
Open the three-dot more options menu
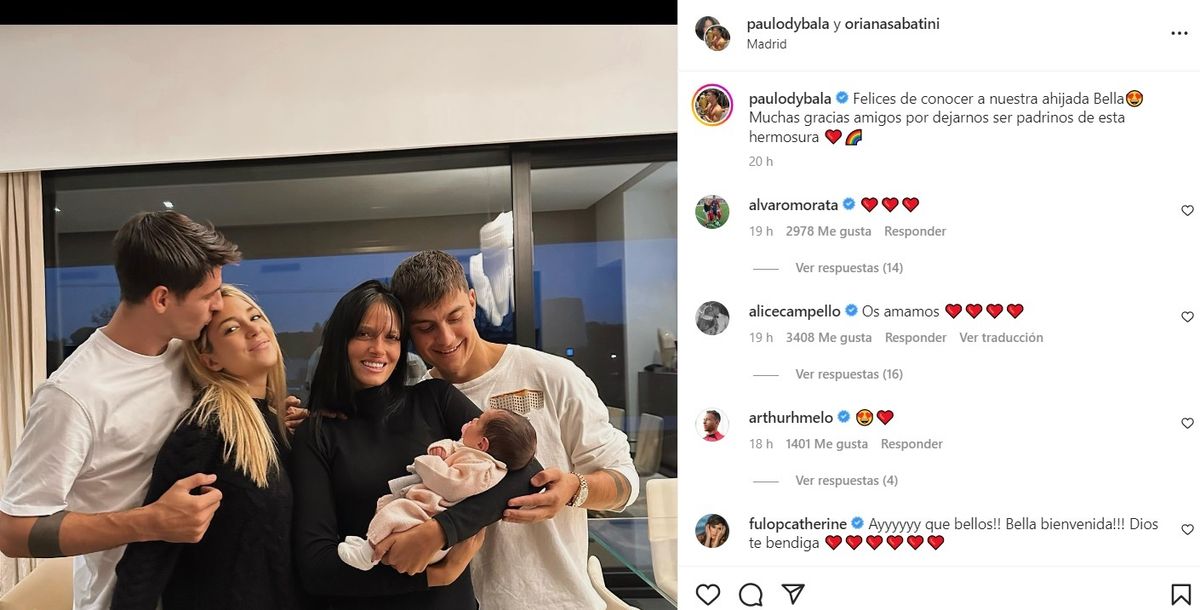1179,33
